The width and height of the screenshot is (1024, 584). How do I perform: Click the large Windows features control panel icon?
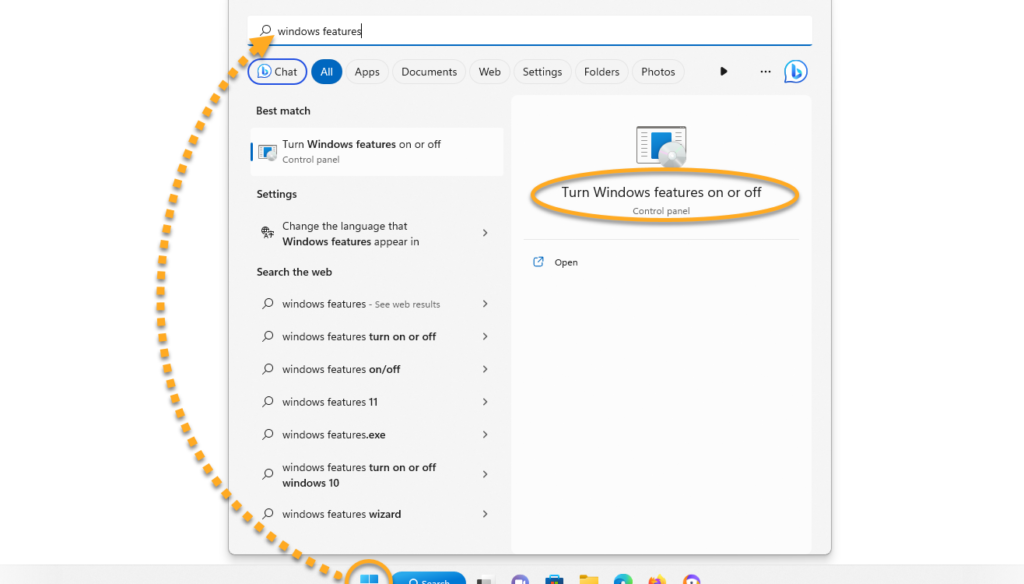click(661, 145)
